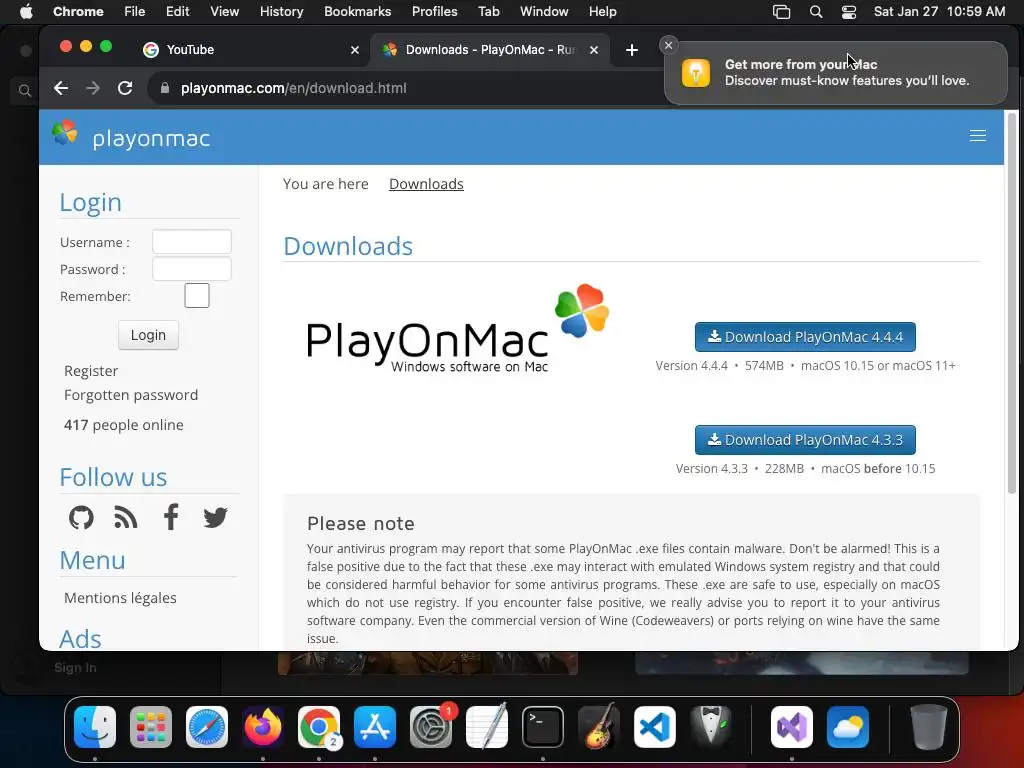Open the Bookmarks menu
This screenshot has height=768, width=1024.
(x=357, y=12)
